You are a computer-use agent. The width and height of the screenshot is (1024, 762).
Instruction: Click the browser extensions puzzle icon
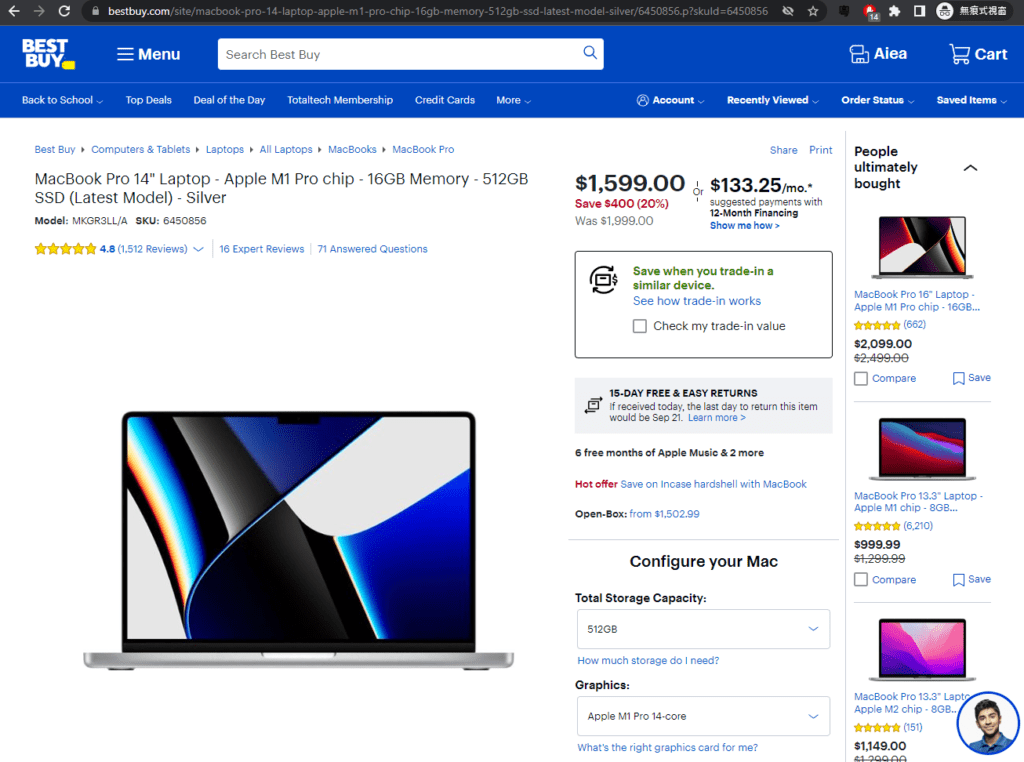pos(893,11)
